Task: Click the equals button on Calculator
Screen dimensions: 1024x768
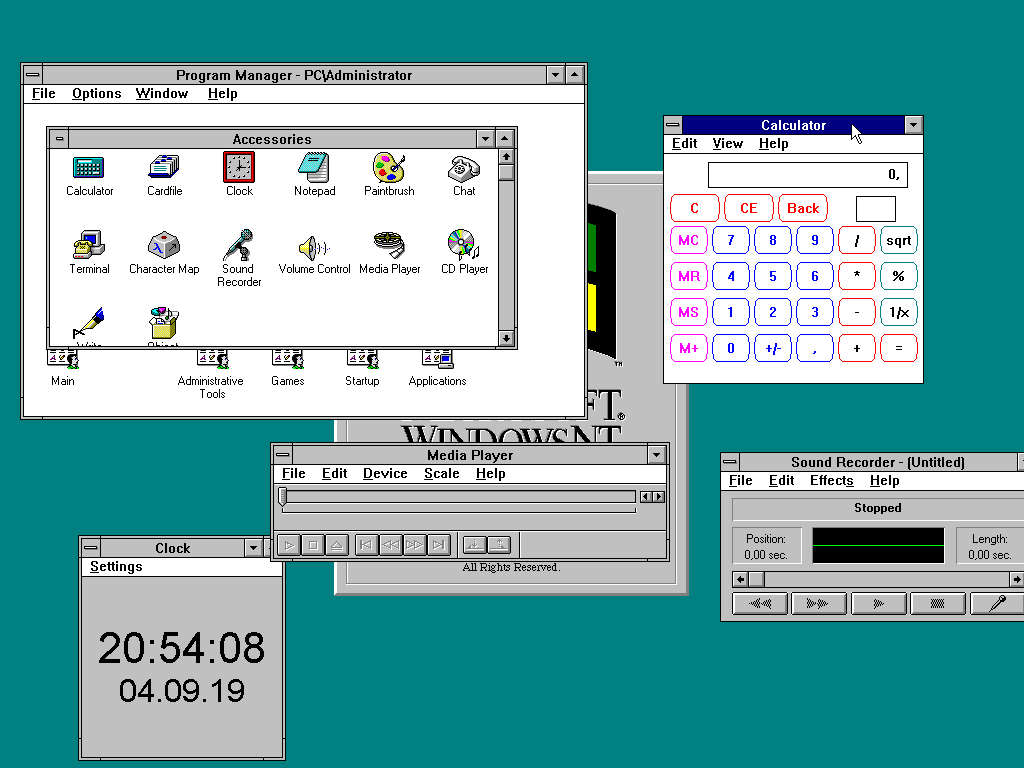Action: (899, 348)
